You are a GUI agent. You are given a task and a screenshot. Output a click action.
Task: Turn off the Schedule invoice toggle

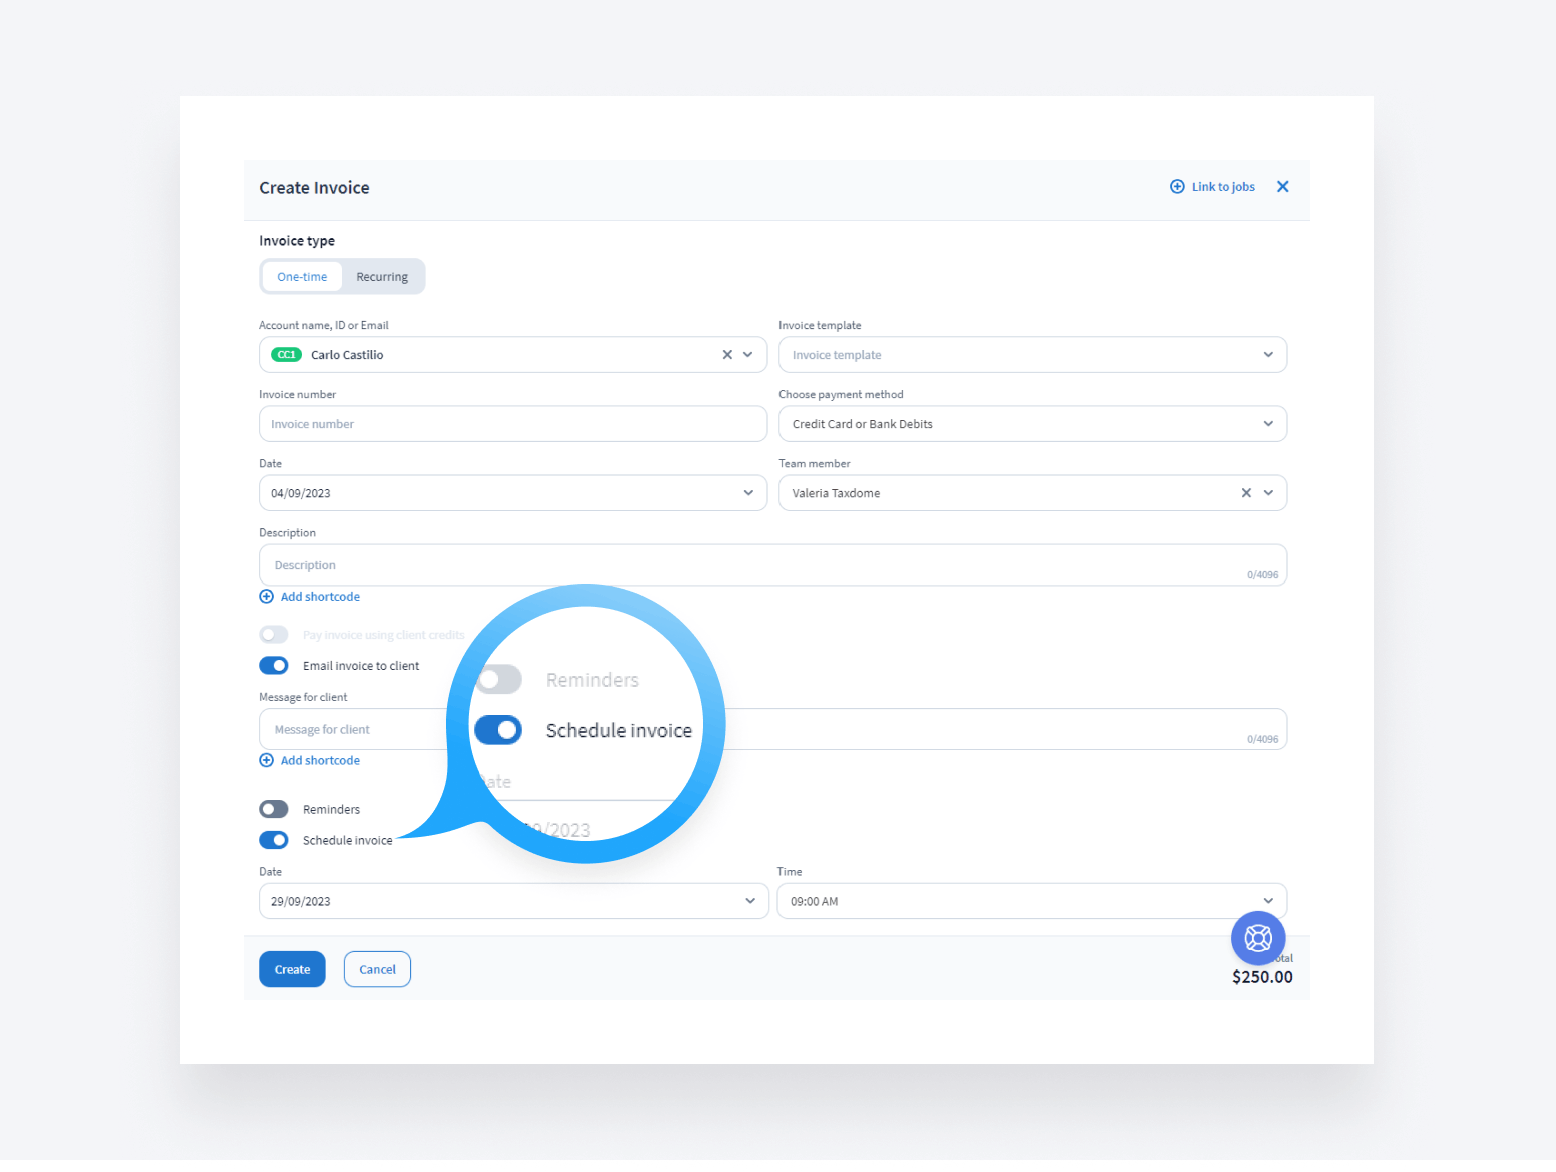tap(274, 840)
